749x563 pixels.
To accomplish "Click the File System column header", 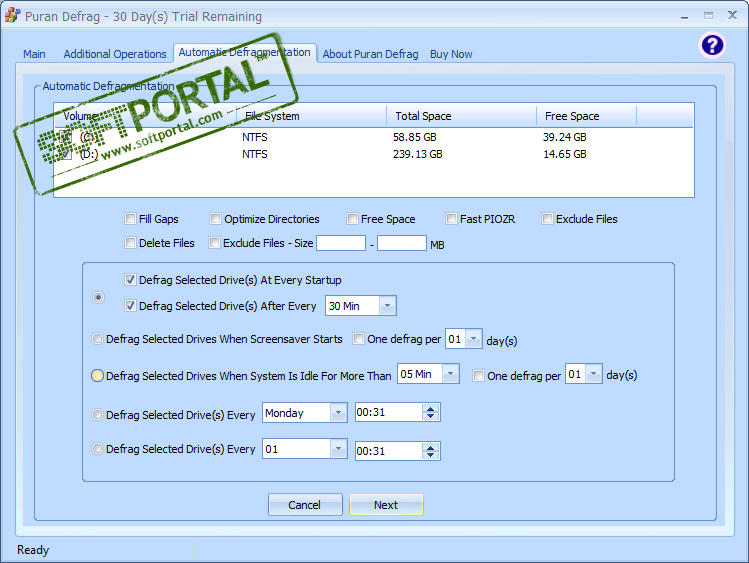I will [x=312, y=116].
